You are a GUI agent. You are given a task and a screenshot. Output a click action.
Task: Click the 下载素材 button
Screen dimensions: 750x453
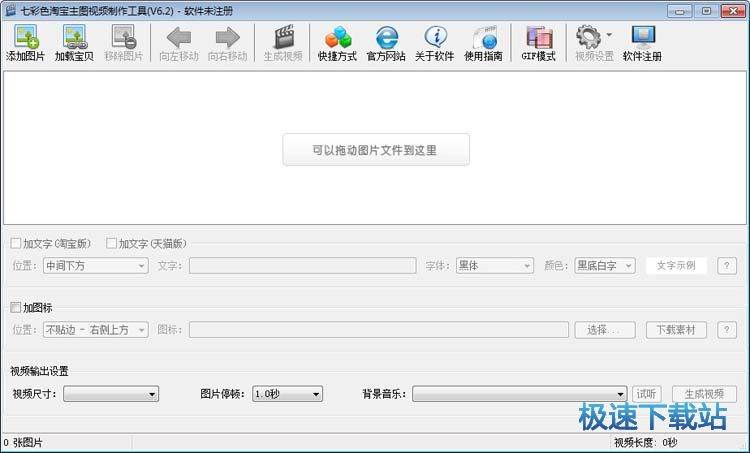click(x=676, y=330)
